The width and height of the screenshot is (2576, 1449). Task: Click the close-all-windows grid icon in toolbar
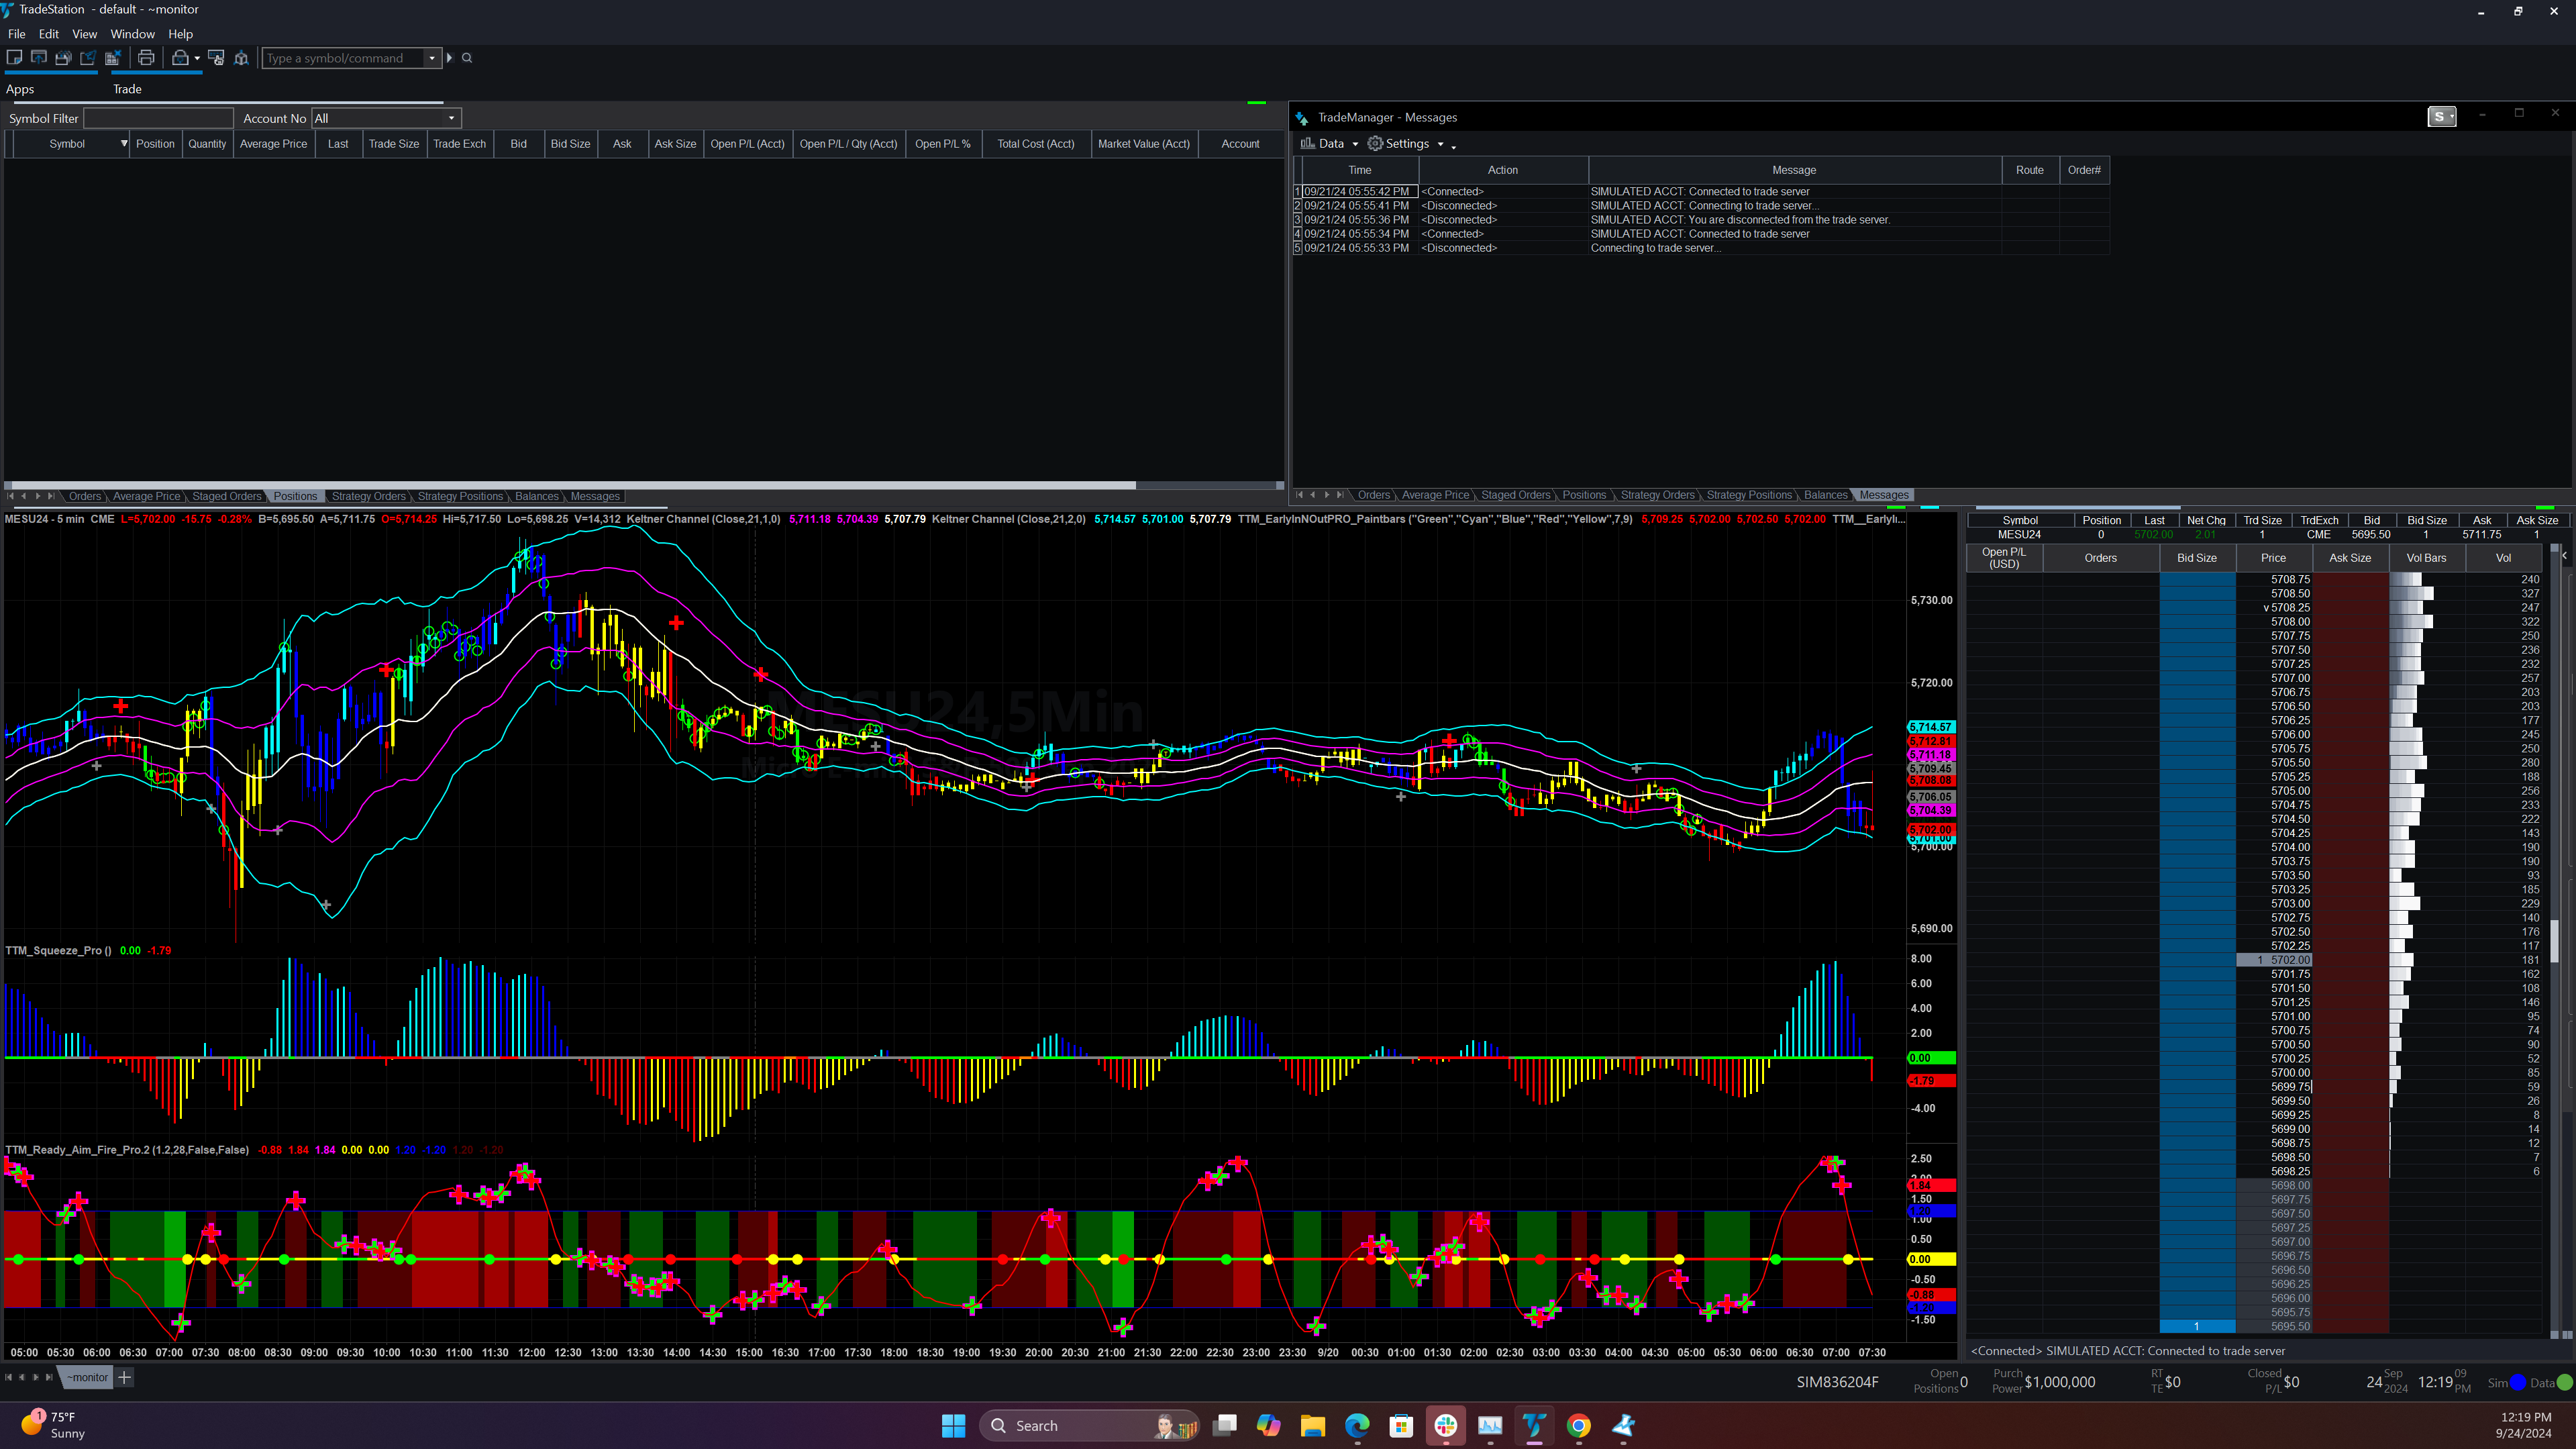113,58
